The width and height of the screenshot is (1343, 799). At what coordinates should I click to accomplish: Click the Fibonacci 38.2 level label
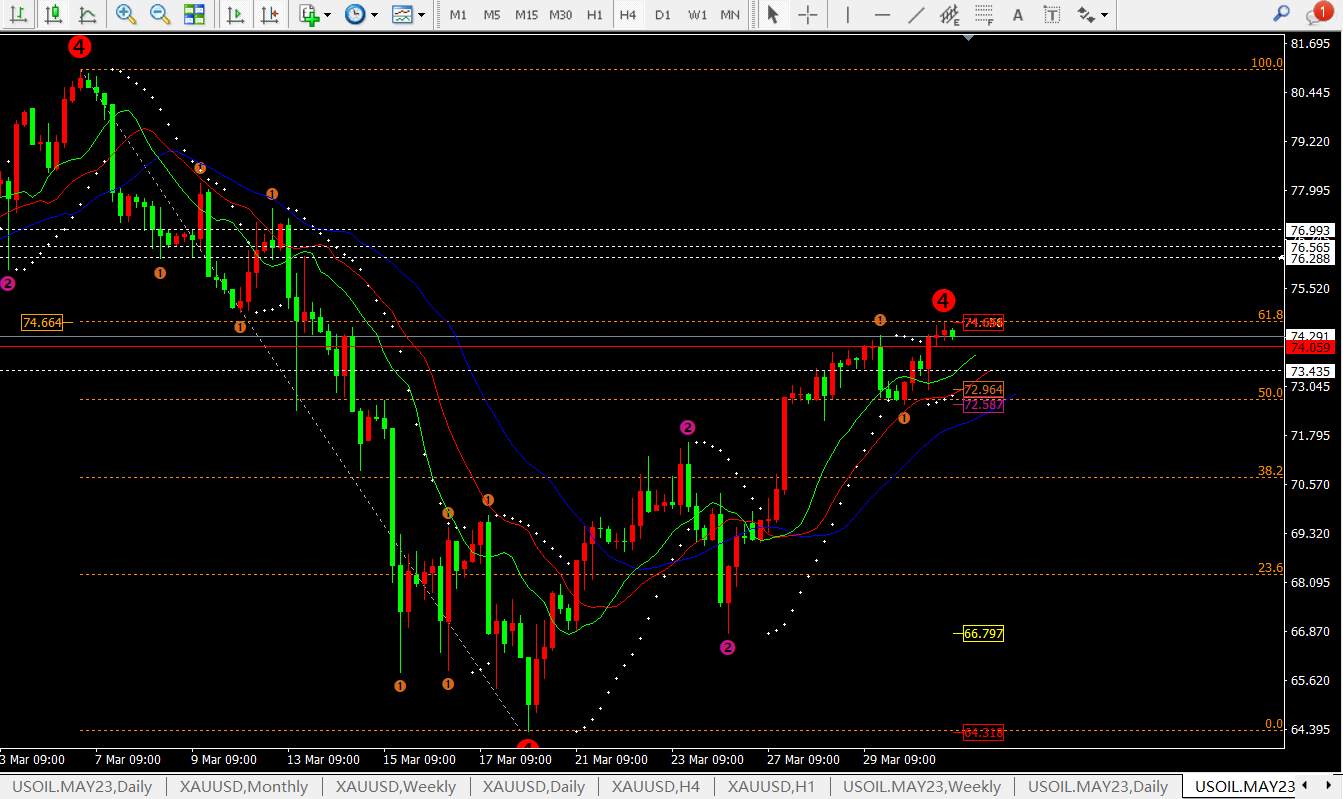coord(1270,470)
